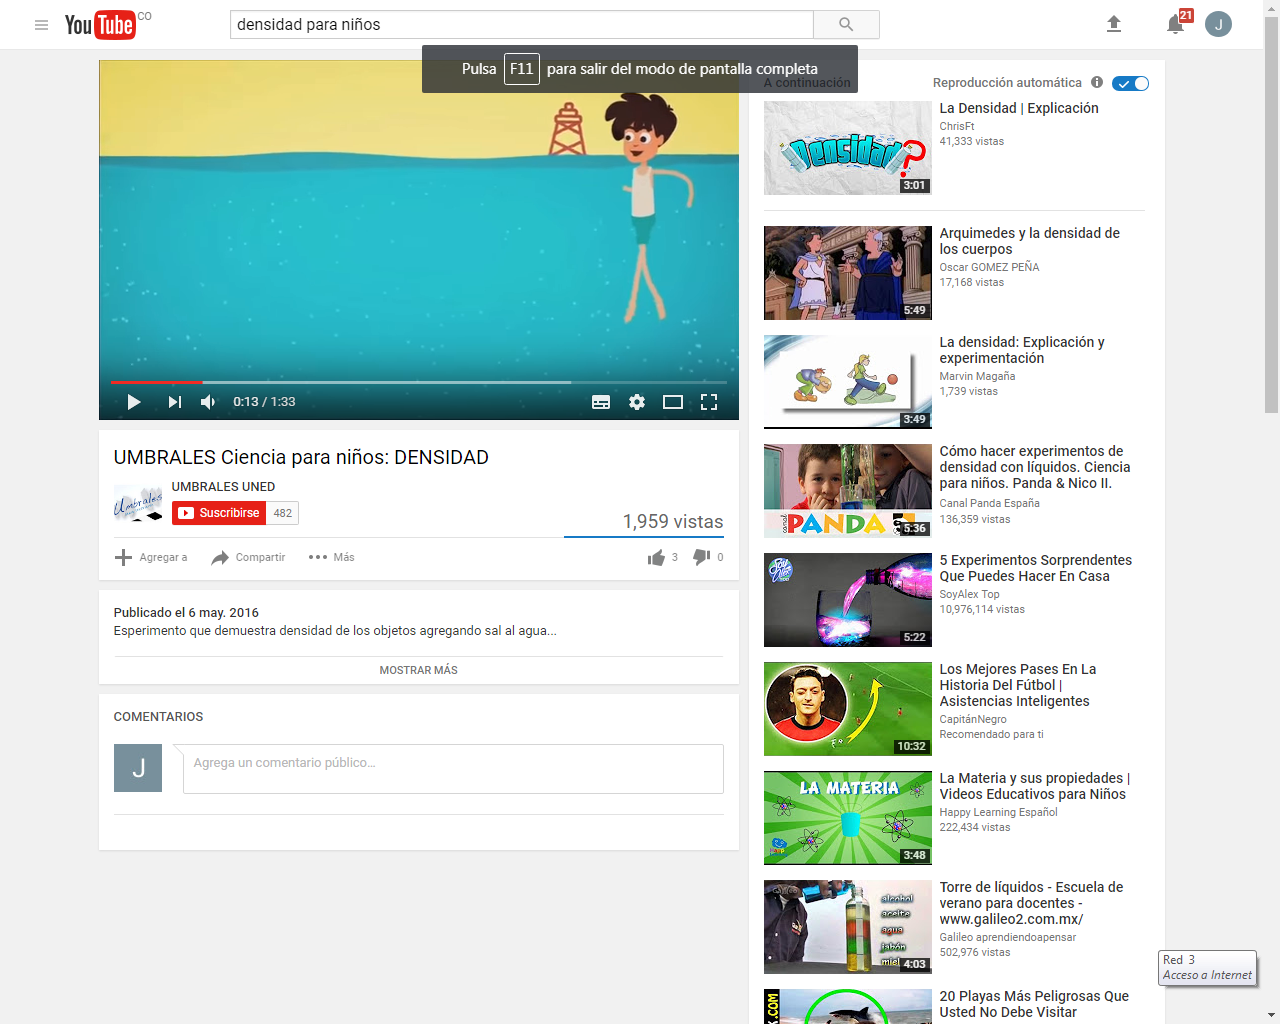Enter fullscreen in the video player
Screen dimensions: 1280x1024
[x=709, y=402]
